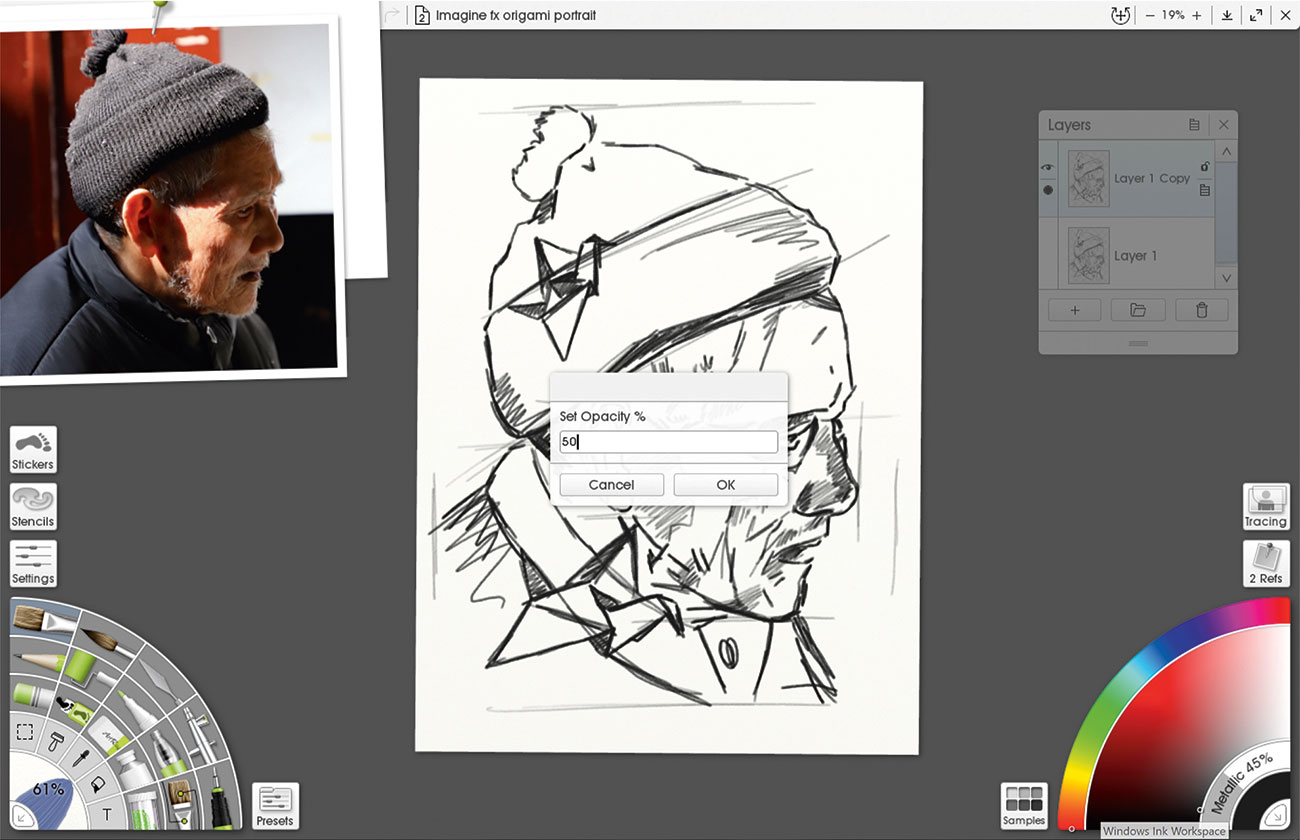The image size is (1300, 840).
Task: Toggle visibility of Layer 1 Copy
Action: point(1048,168)
